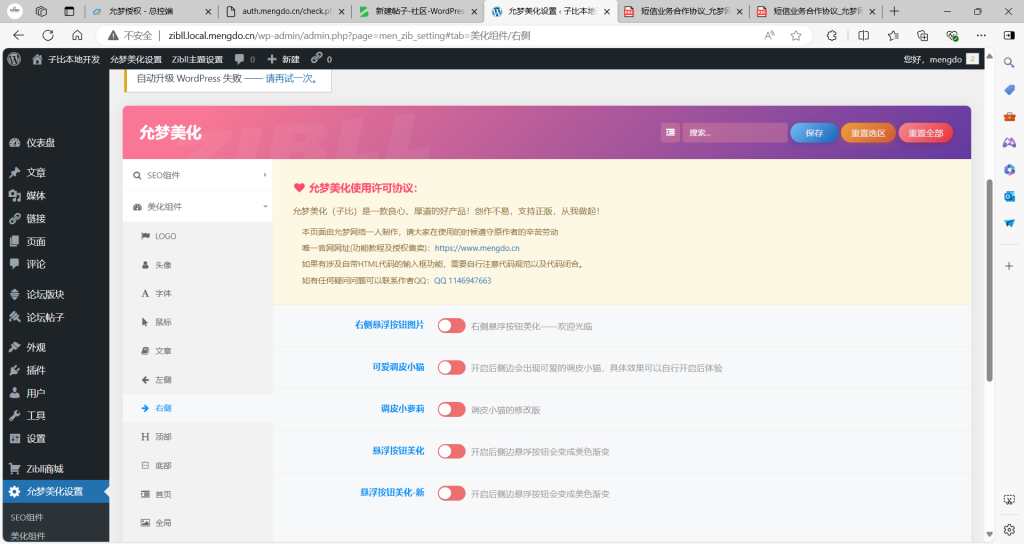The height and width of the screenshot is (544, 1024).
Task: Click the expand-all icon beside search box
Action: [x=670, y=133]
